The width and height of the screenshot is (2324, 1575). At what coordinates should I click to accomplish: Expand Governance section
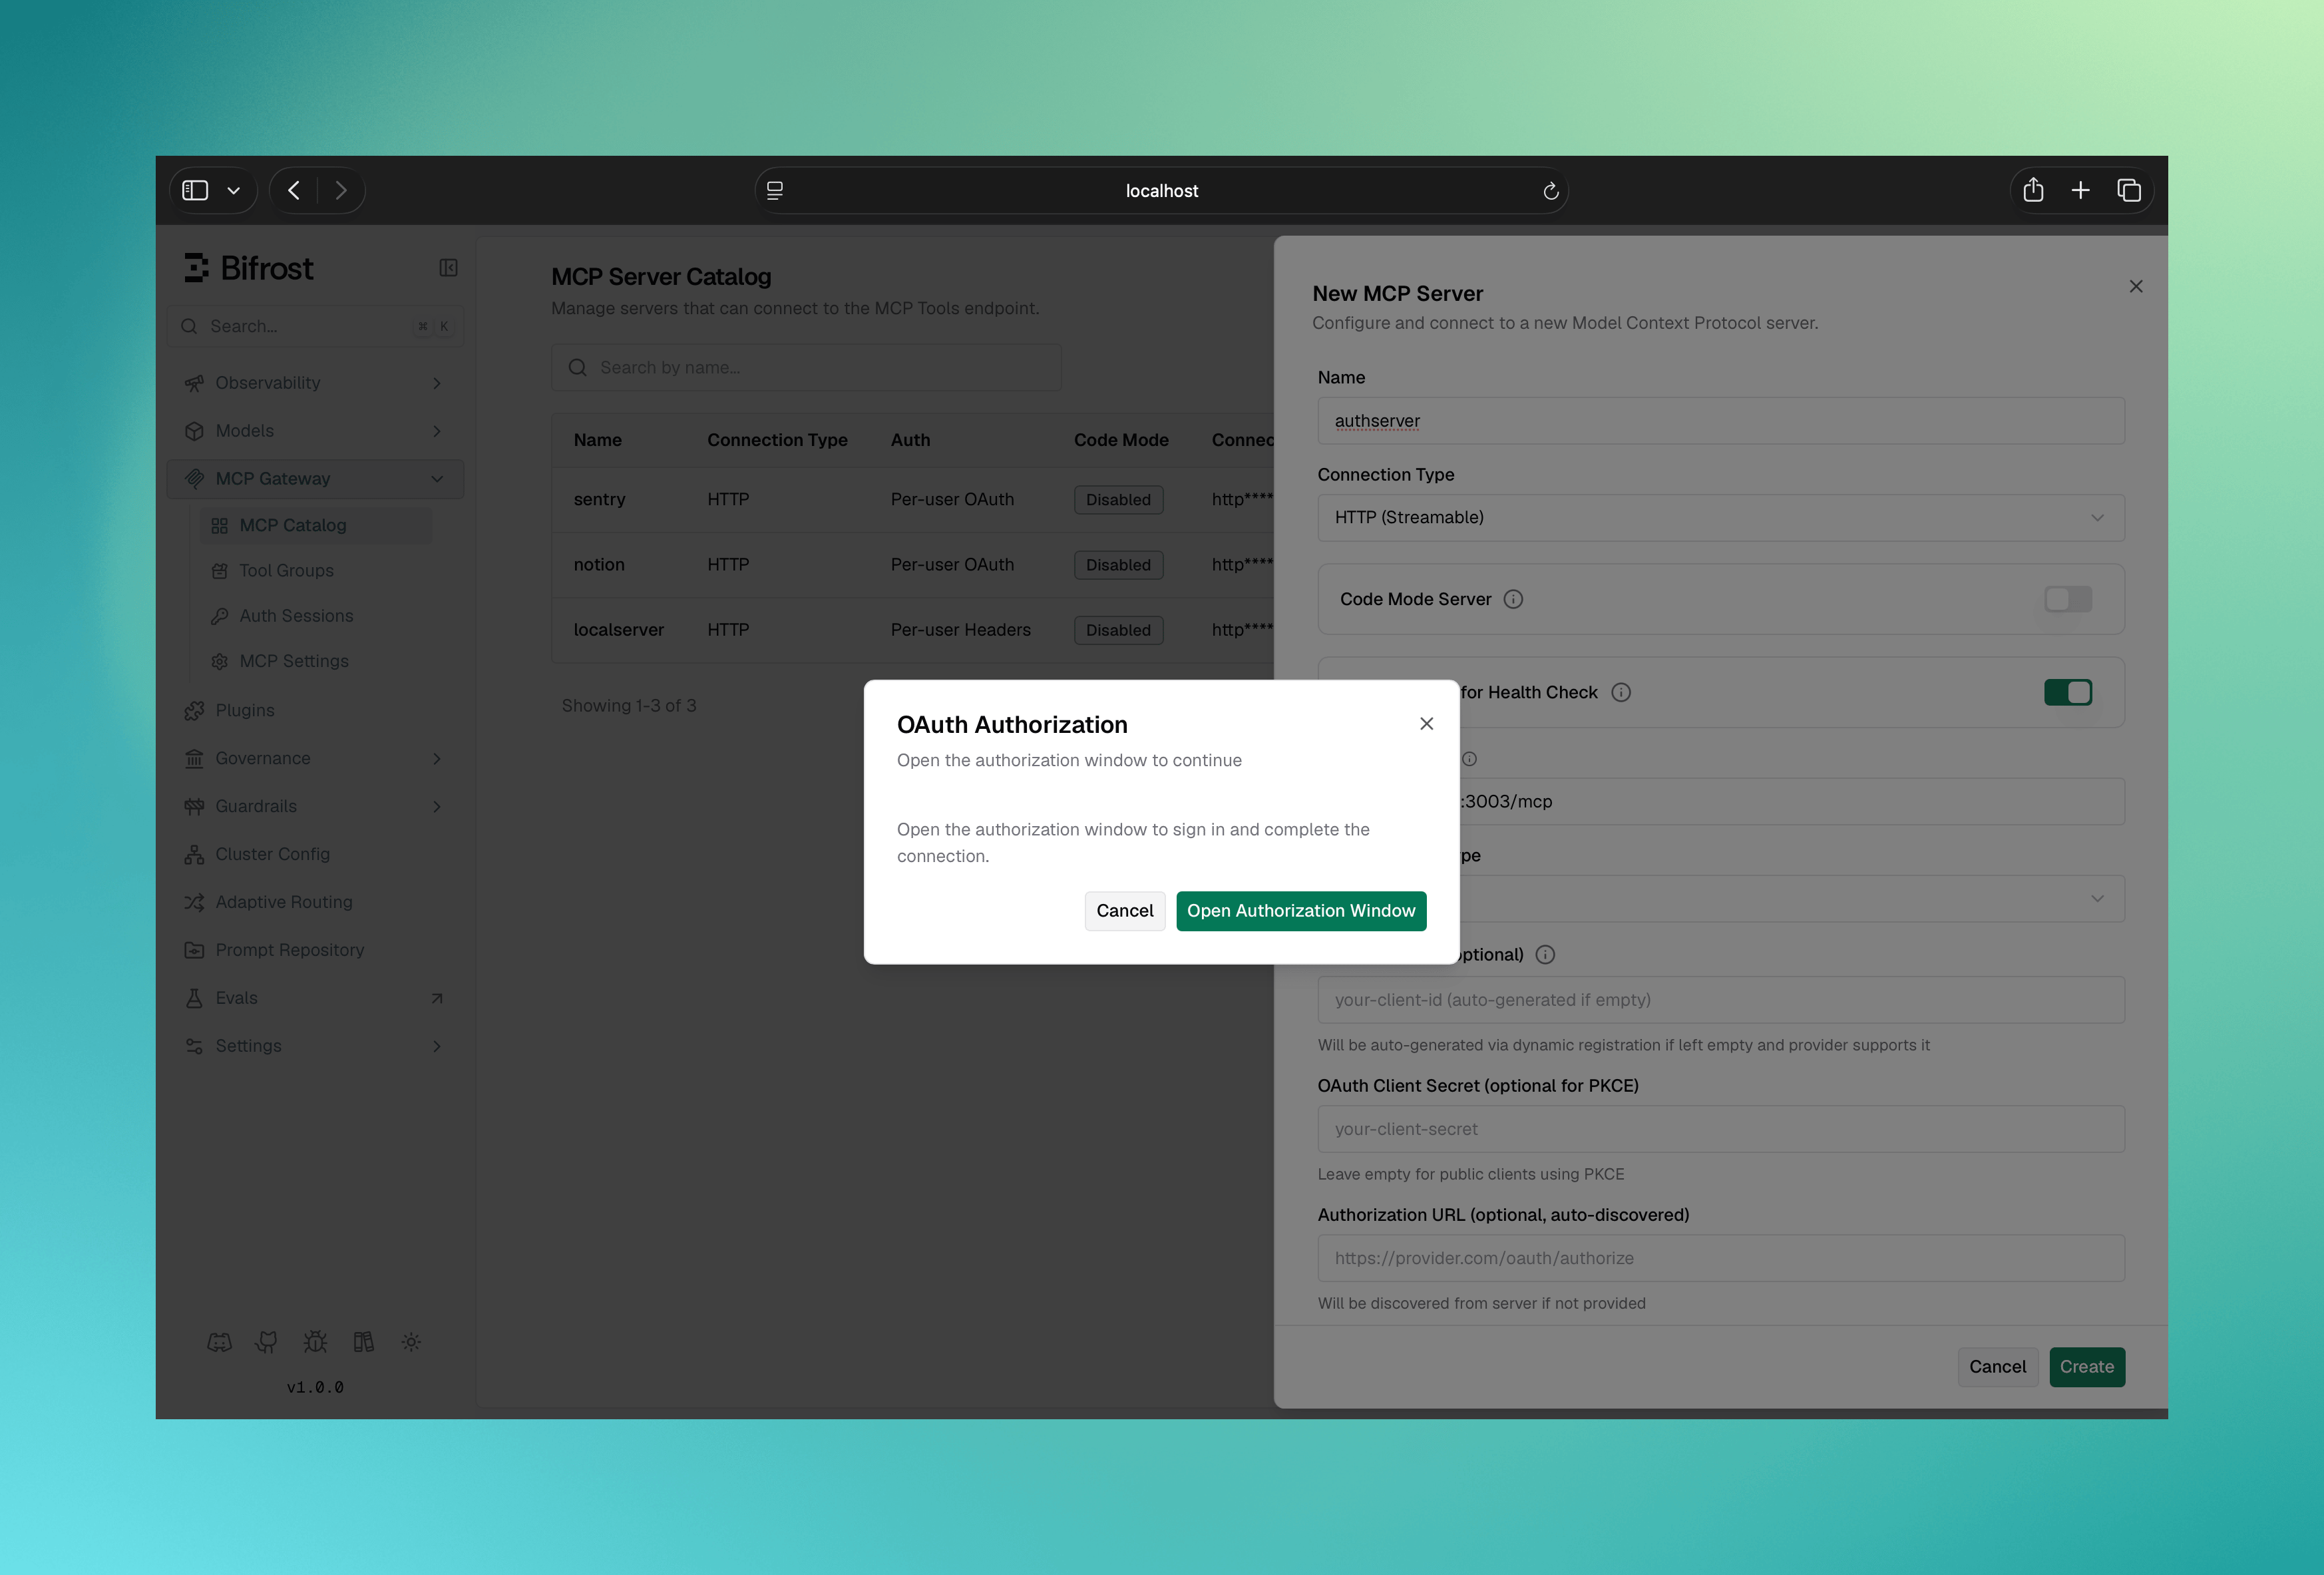point(315,758)
